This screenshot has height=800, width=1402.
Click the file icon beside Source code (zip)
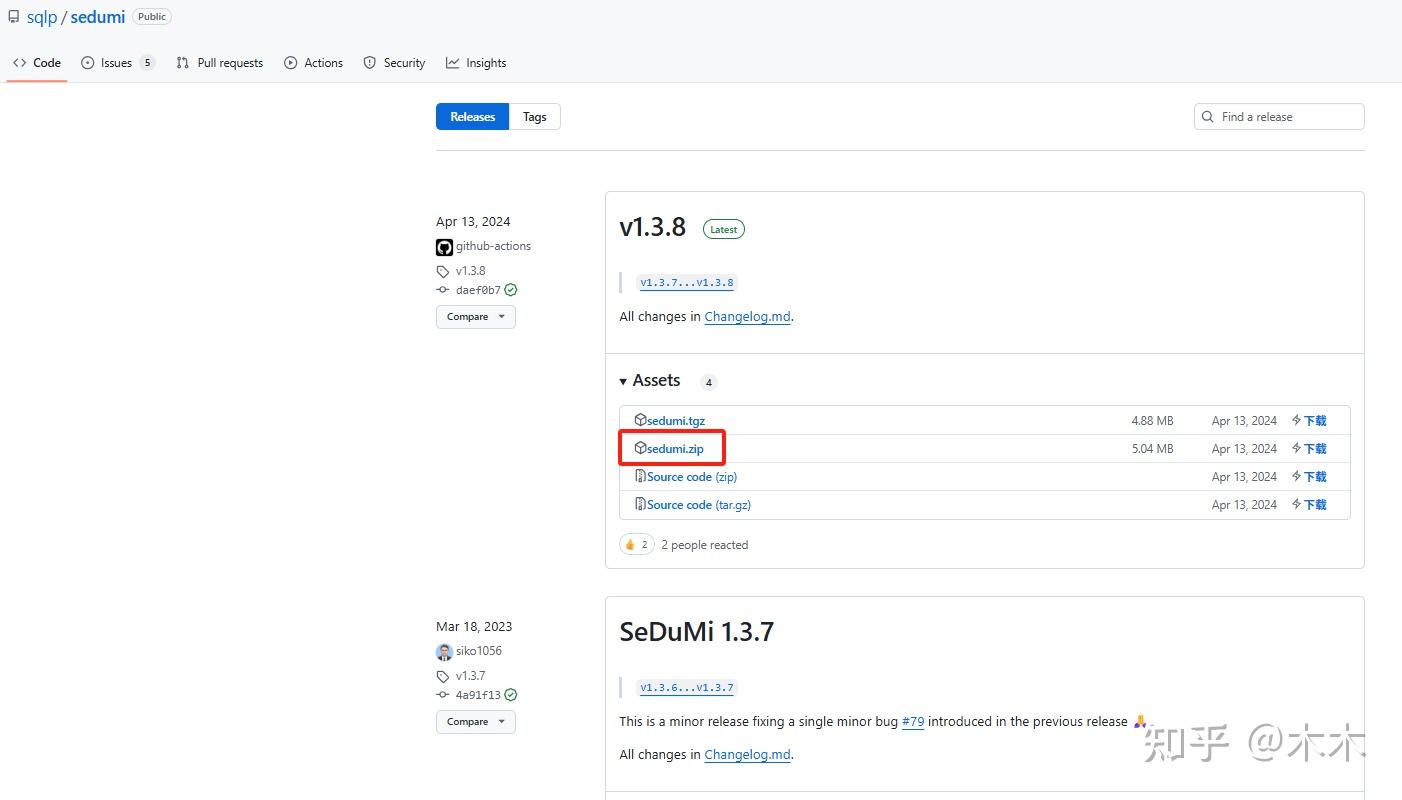point(640,476)
